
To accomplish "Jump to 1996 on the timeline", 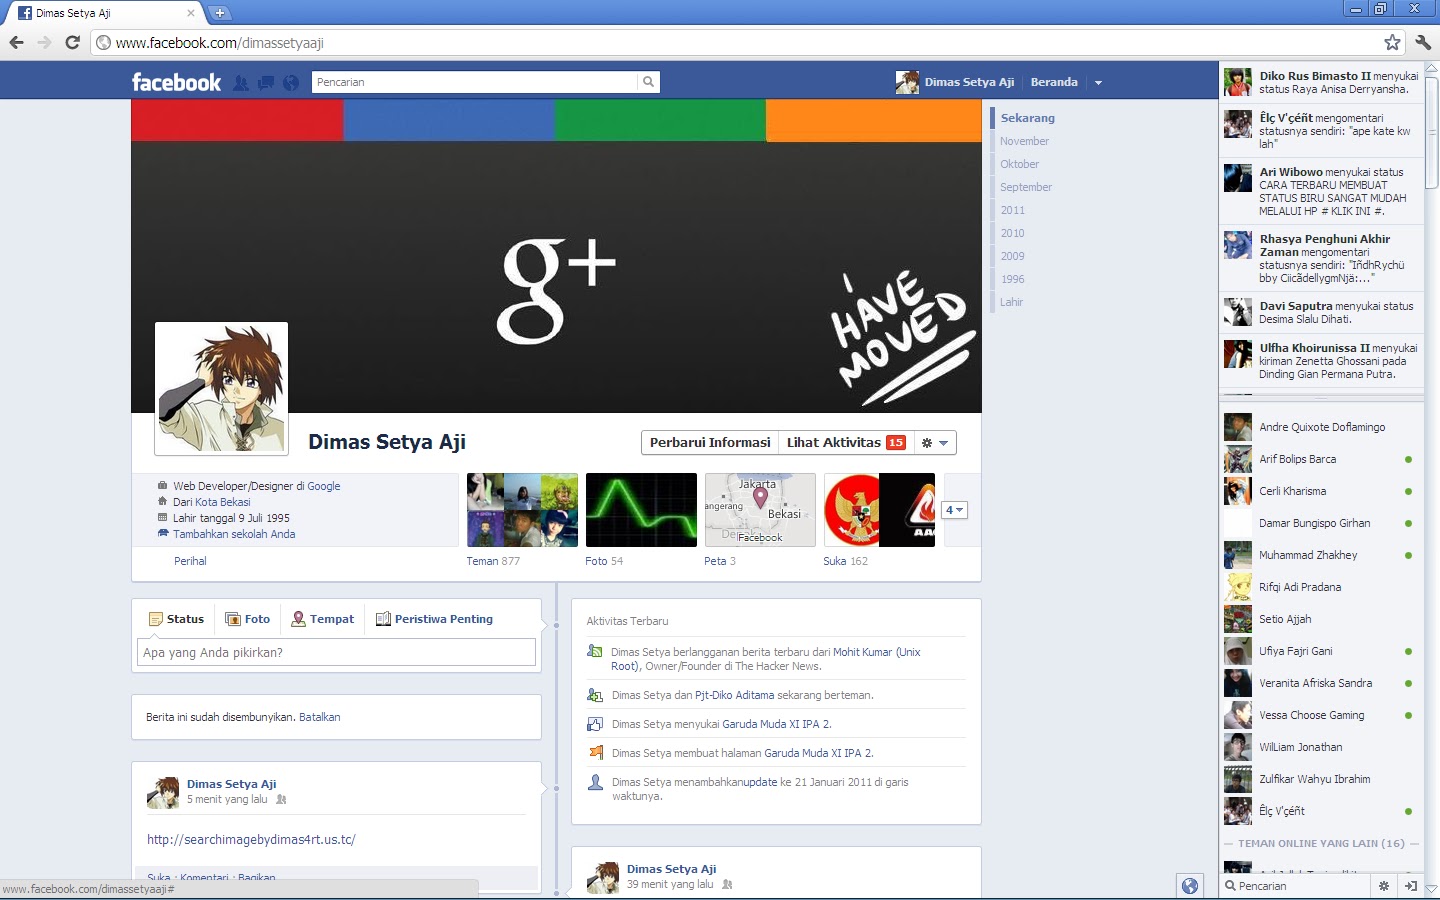I will (x=1013, y=279).
